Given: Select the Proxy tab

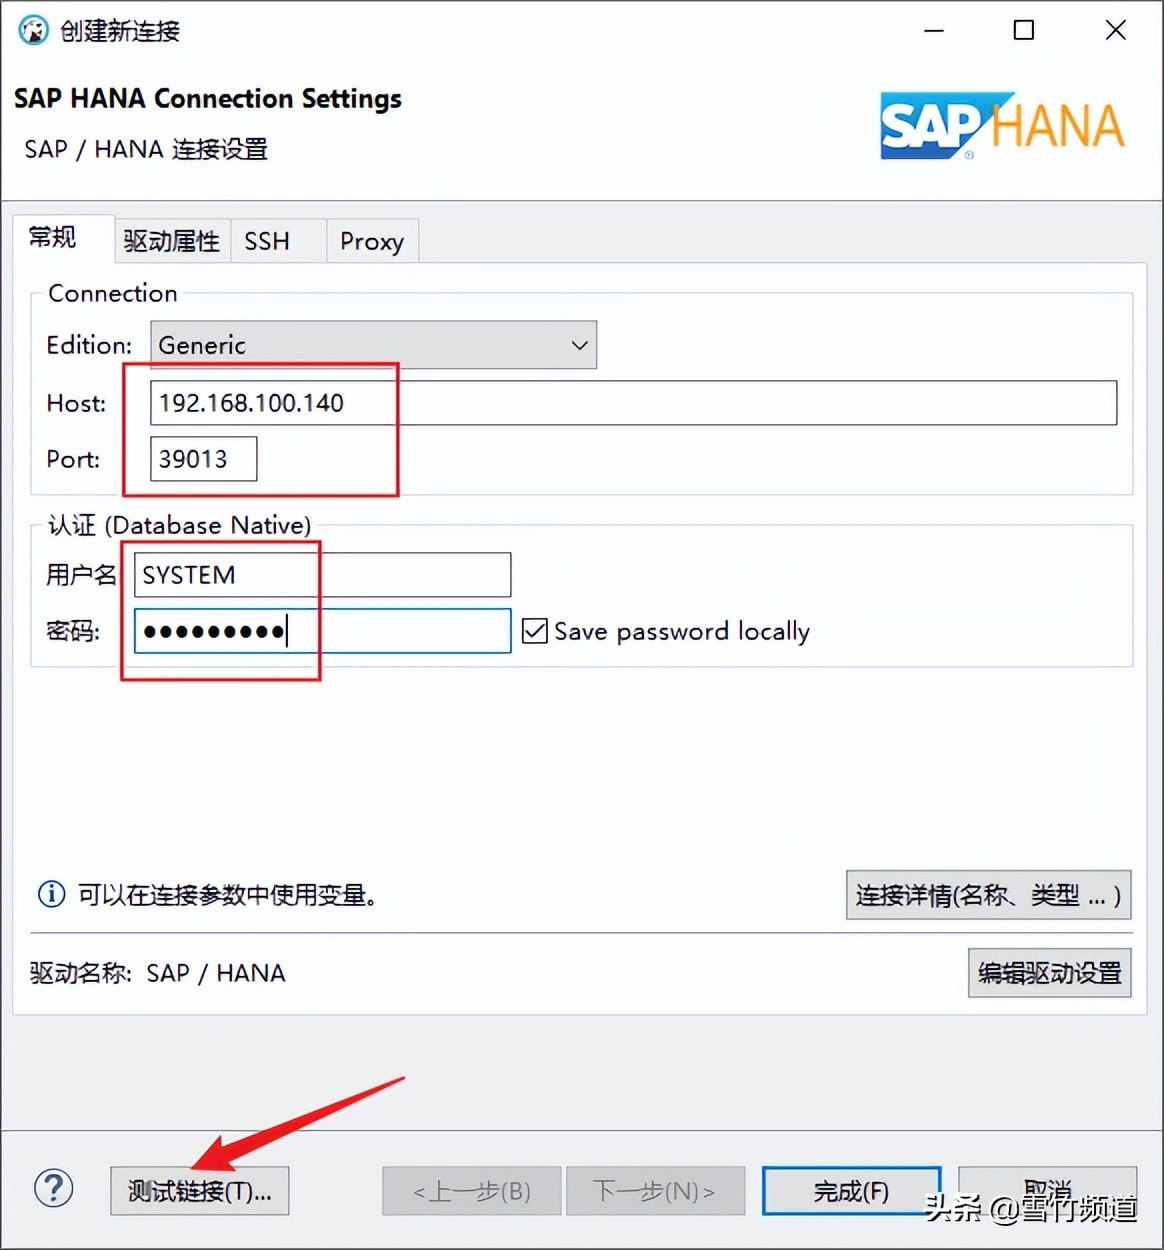Looking at the screenshot, I should [x=371, y=241].
